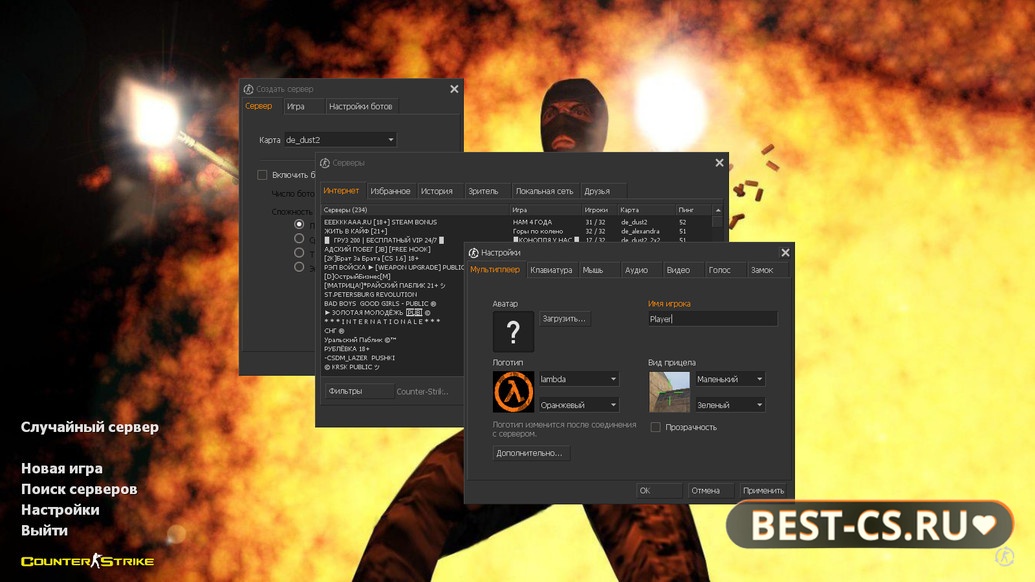Select the second difficulty radio button
The height and width of the screenshot is (582, 1035).
(x=299, y=238)
